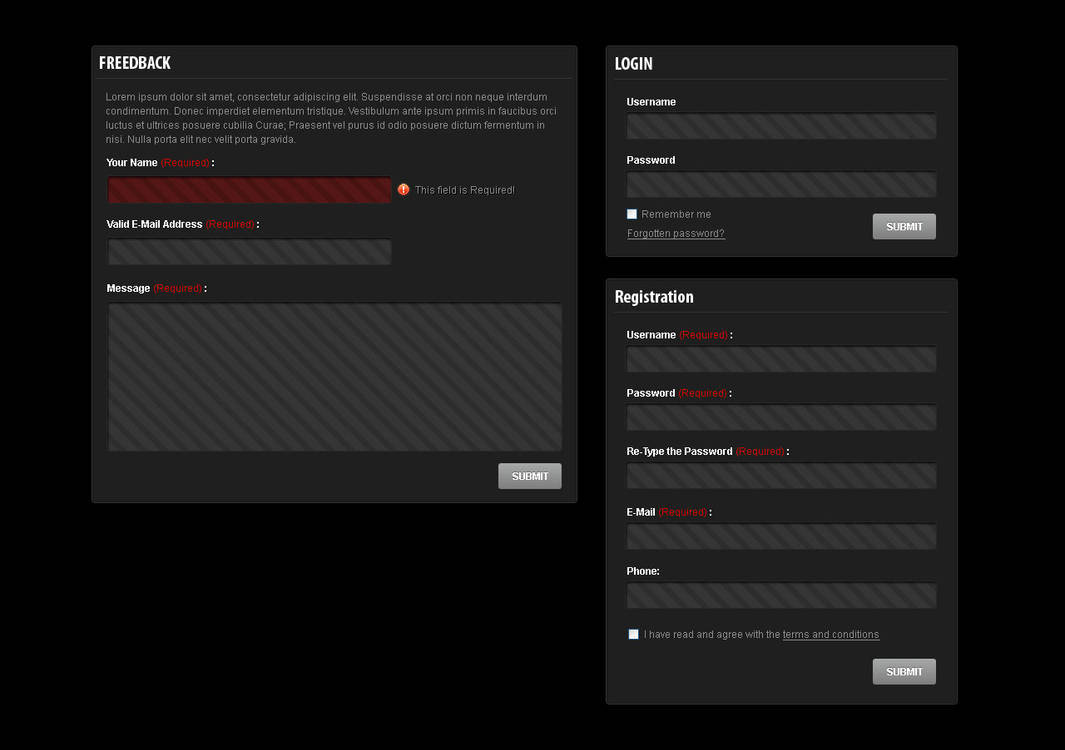Click the Registration Username field
This screenshot has width=1065, height=750.
click(x=780, y=359)
